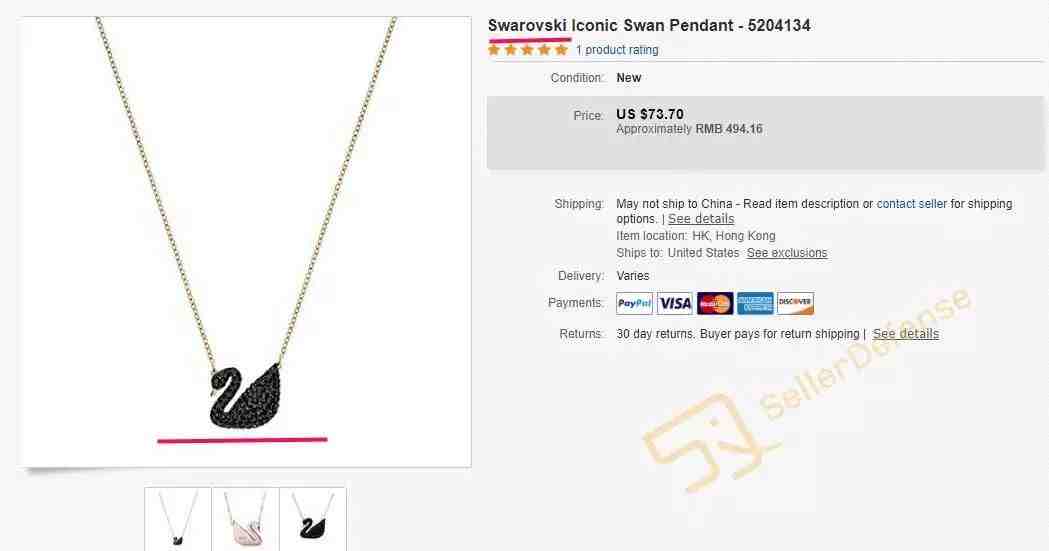Open the 'See exclusions' link
This screenshot has height=551, width=1049.
click(x=787, y=253)
